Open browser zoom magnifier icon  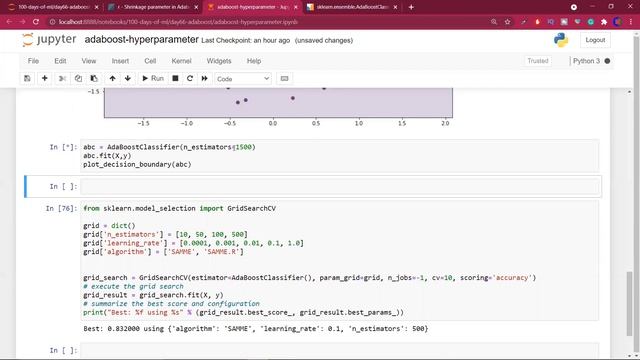click(494, 22)
